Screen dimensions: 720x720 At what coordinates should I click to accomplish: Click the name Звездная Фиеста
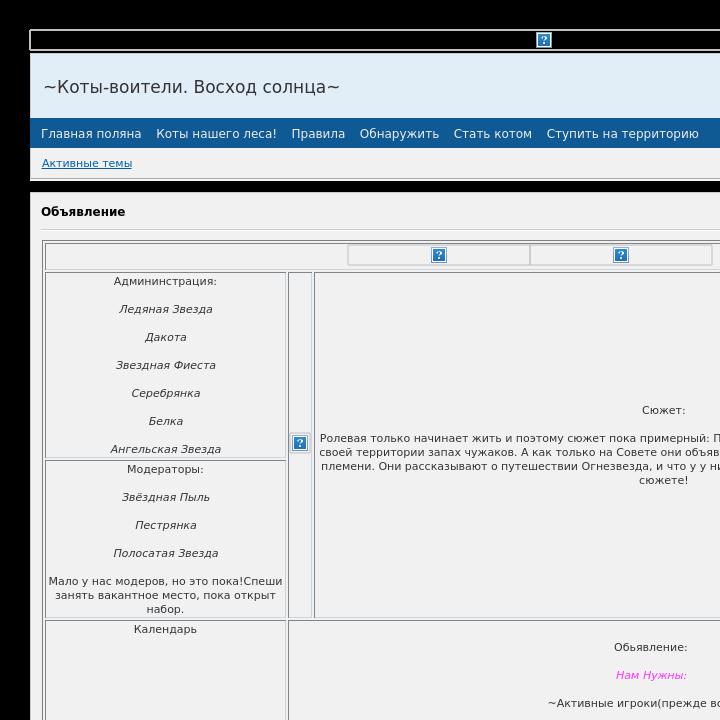click(x=166, y=366)
